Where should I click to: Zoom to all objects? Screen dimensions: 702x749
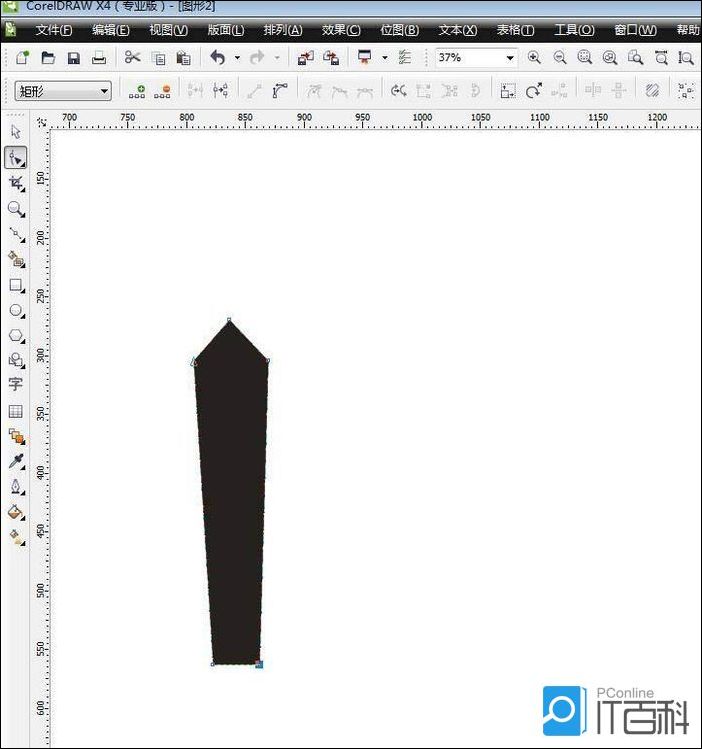(x=610, y=58)
